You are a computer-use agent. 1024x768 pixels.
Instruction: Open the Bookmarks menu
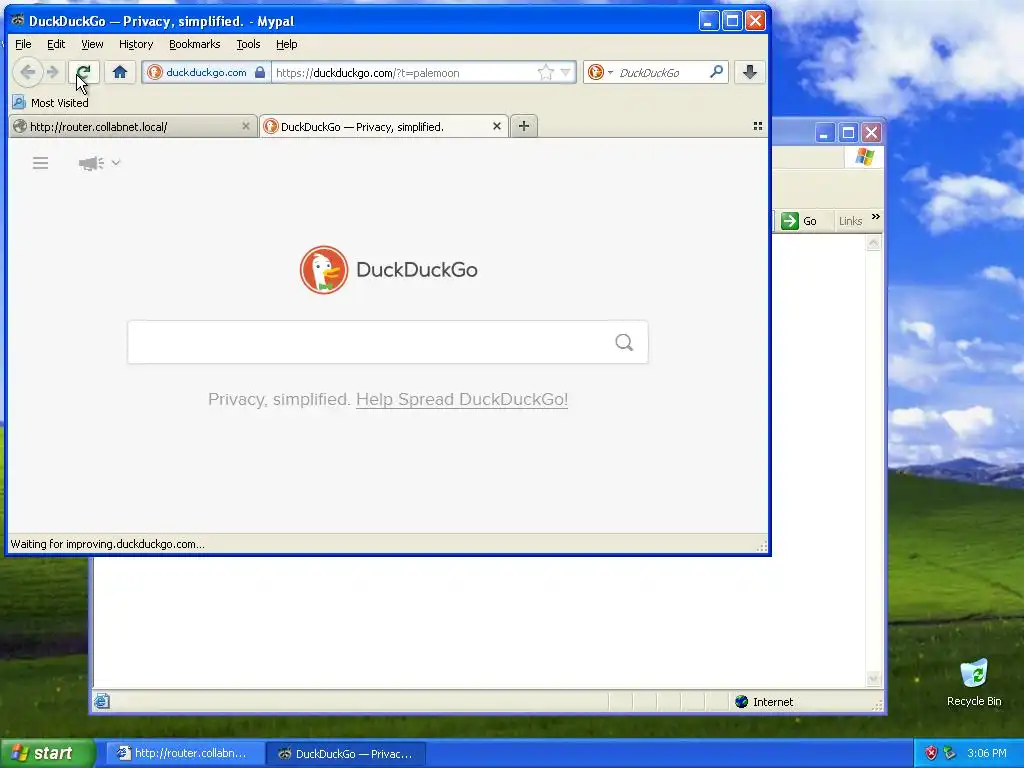pyautogui.click(x=195, y=44)
